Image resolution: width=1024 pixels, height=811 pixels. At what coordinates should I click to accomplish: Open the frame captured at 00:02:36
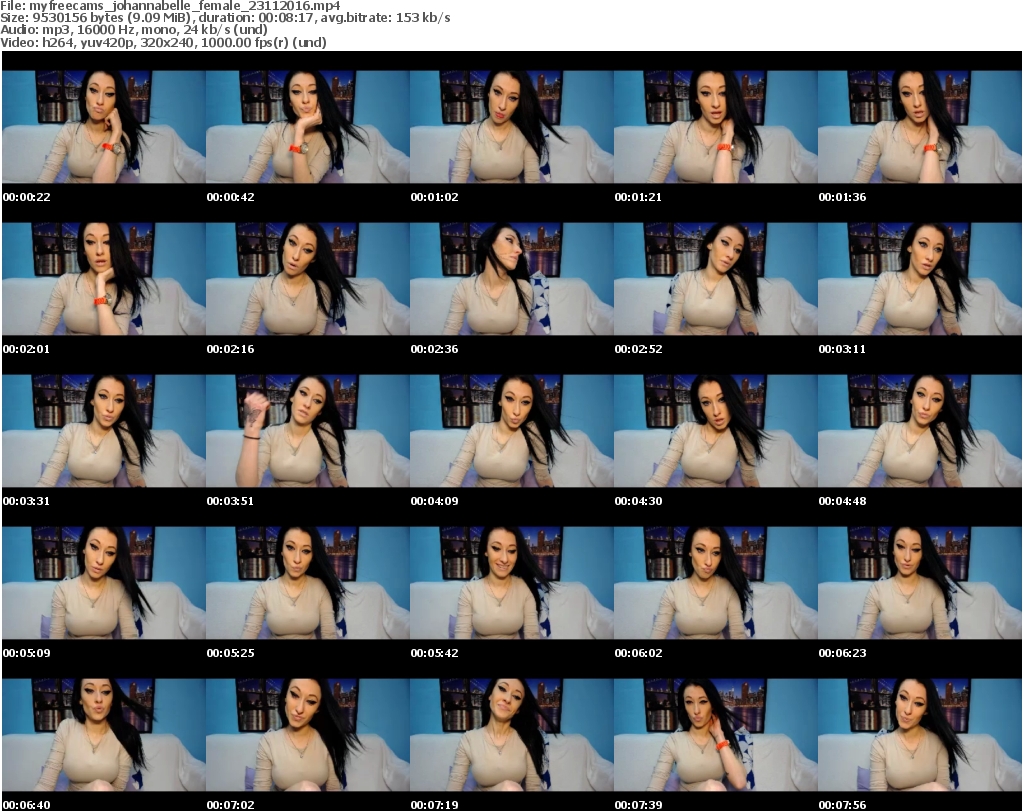tap(511, 279)
